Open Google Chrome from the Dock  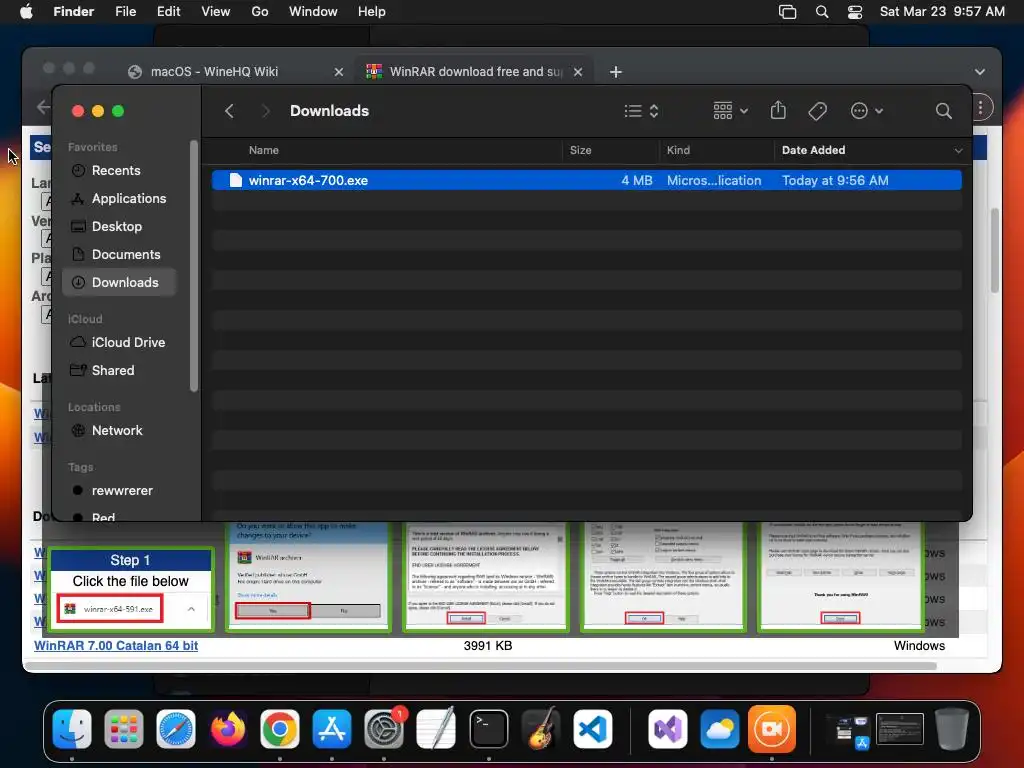point(280,729)
